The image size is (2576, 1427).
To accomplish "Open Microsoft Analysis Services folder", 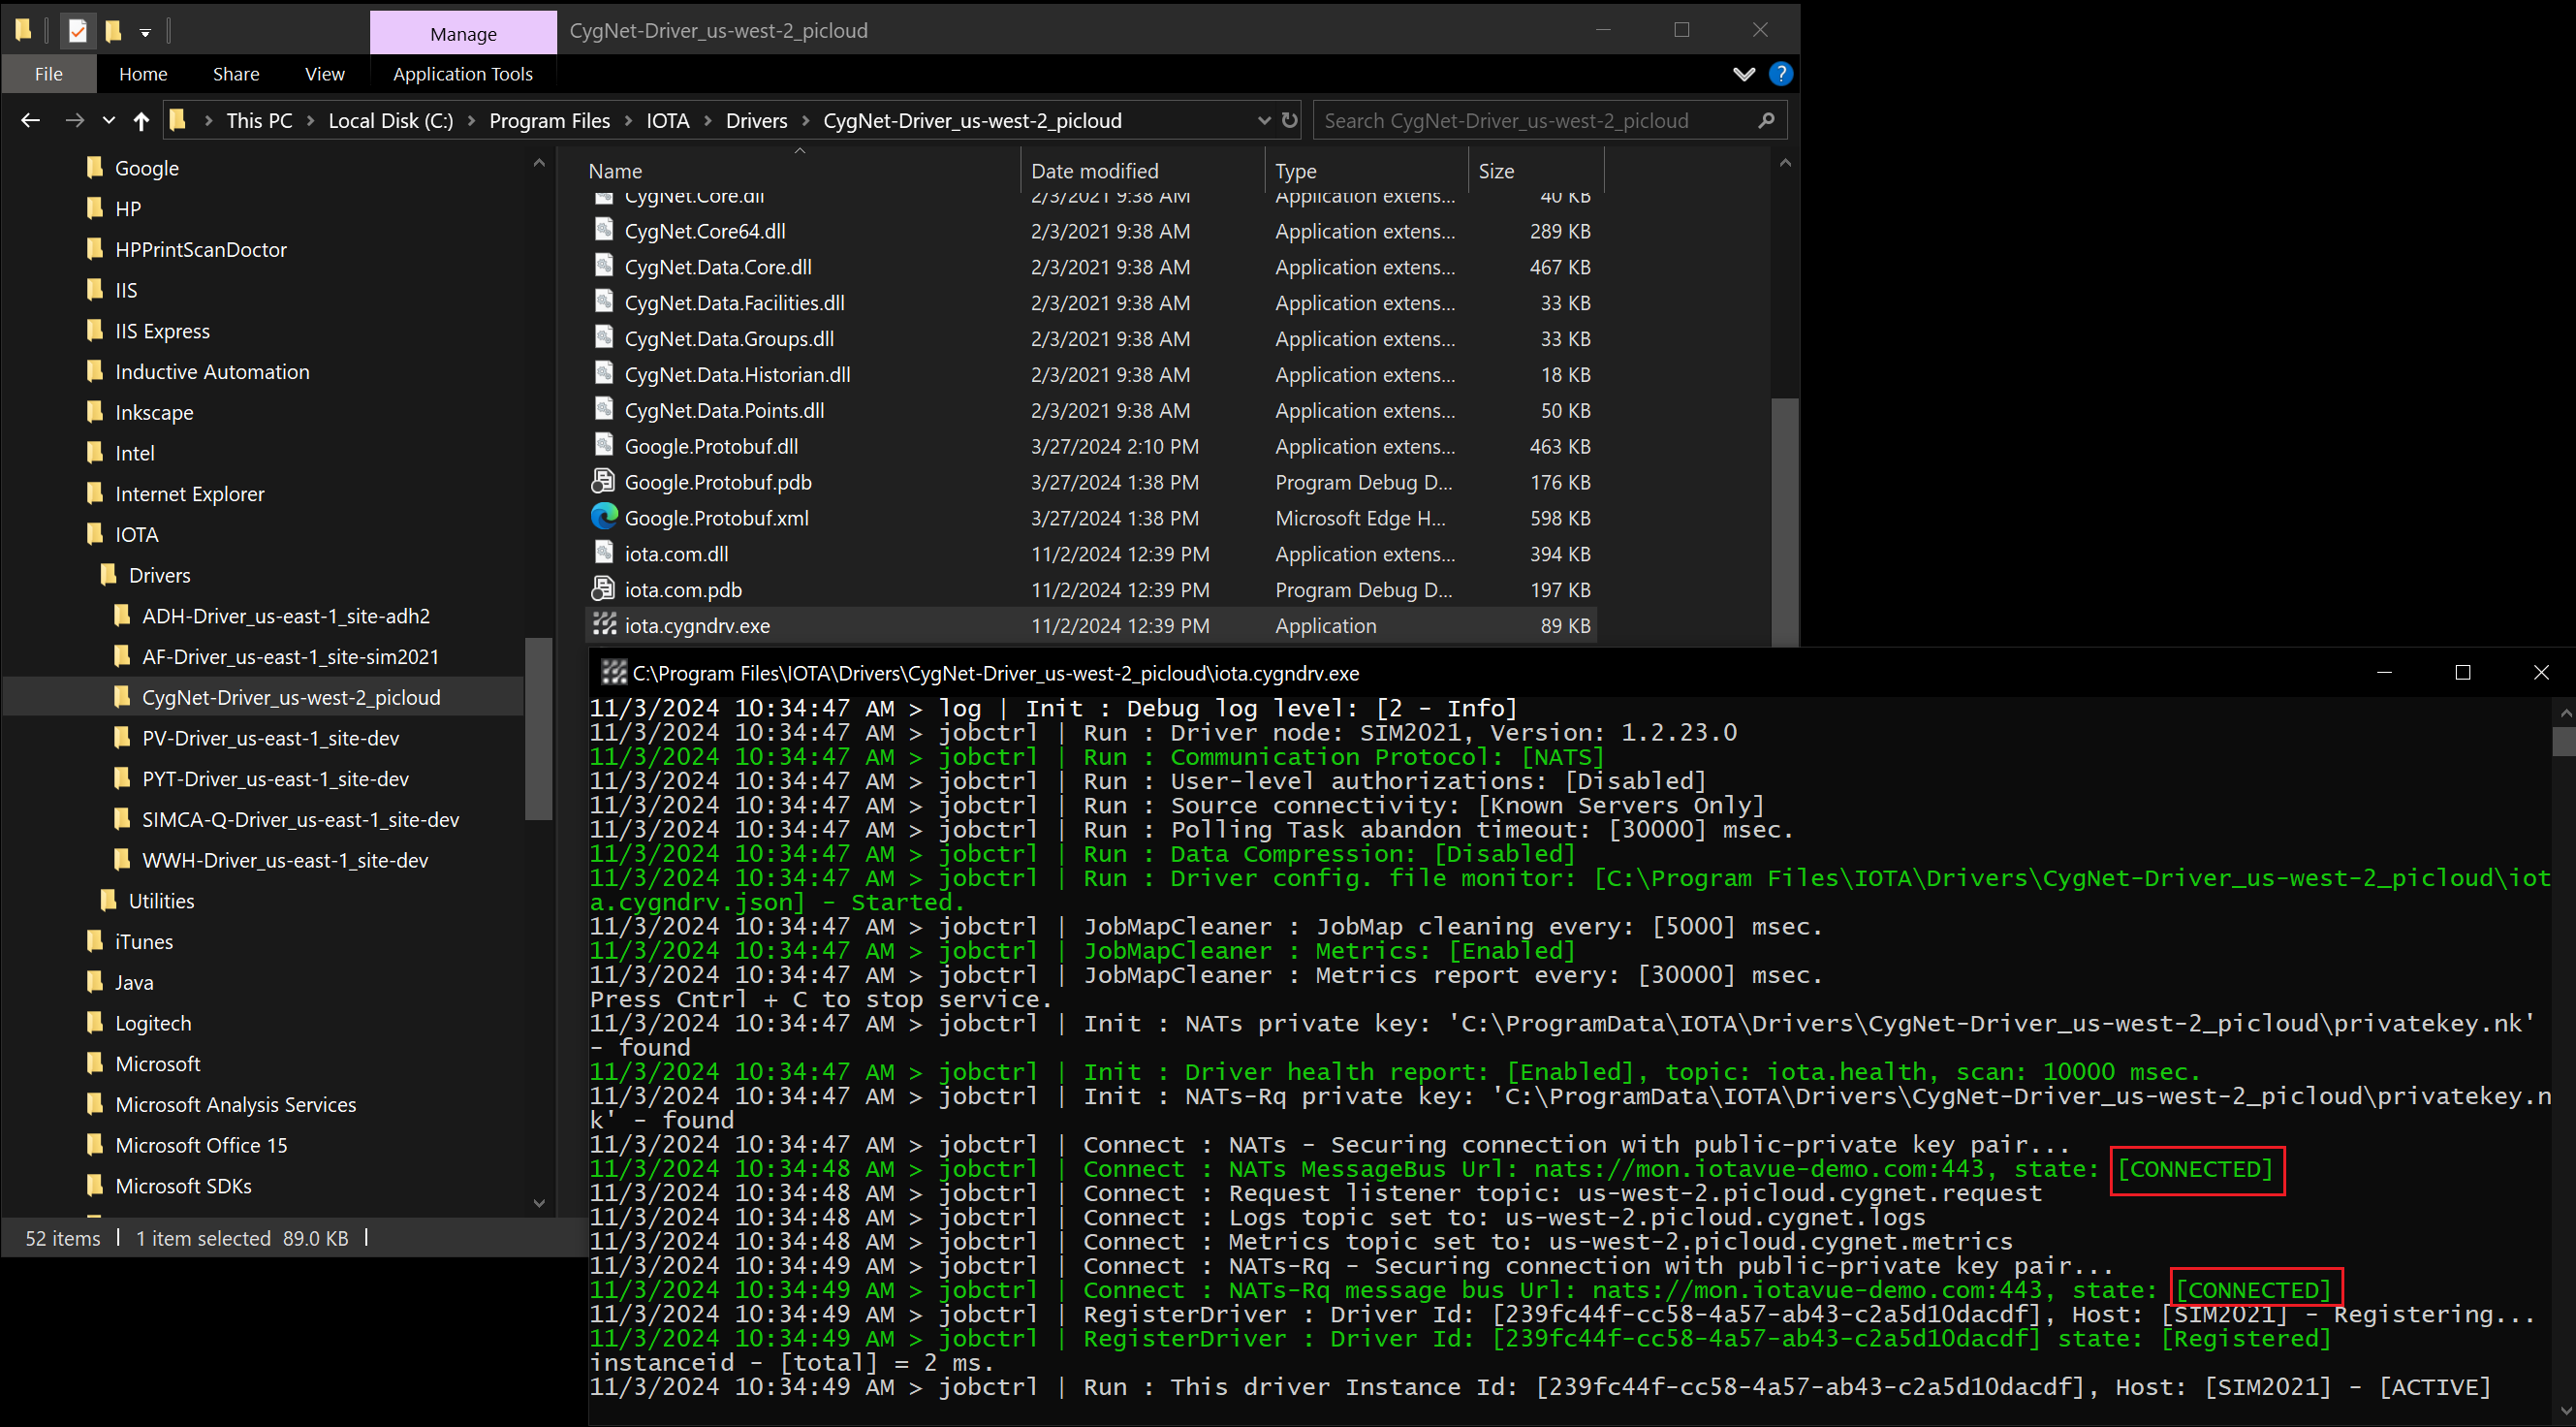I will (235, 1105).
